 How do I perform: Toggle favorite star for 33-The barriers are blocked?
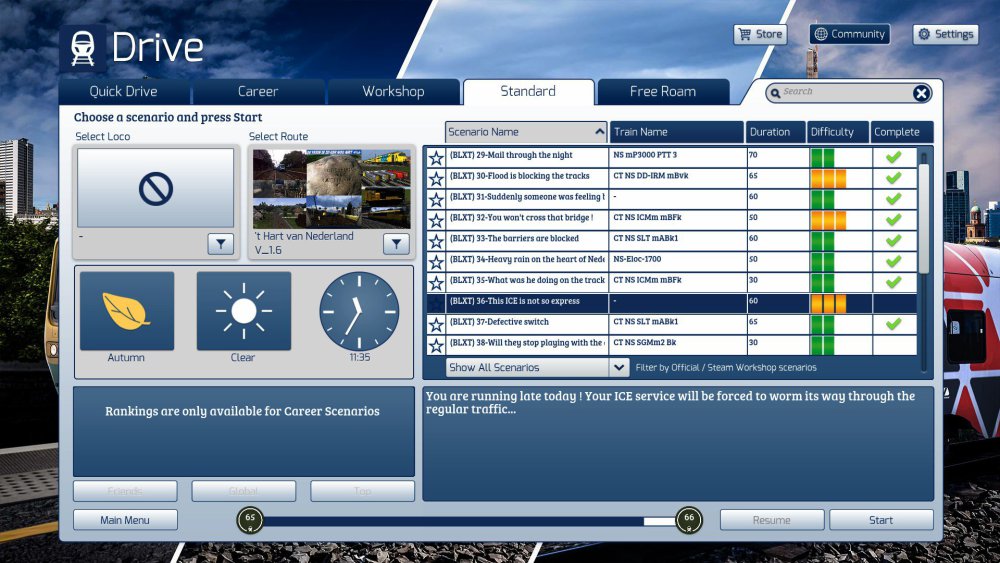(x=436, y=241)
